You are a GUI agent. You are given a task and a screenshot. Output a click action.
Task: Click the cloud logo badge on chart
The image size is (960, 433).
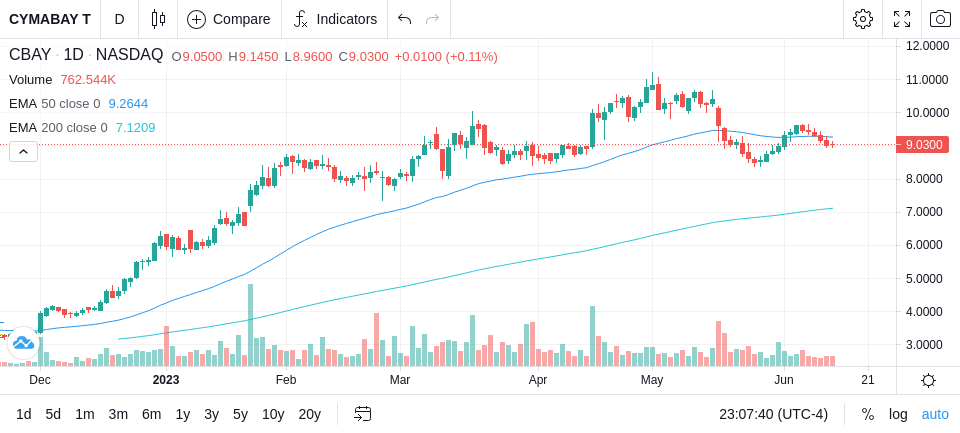pos(23,343)
